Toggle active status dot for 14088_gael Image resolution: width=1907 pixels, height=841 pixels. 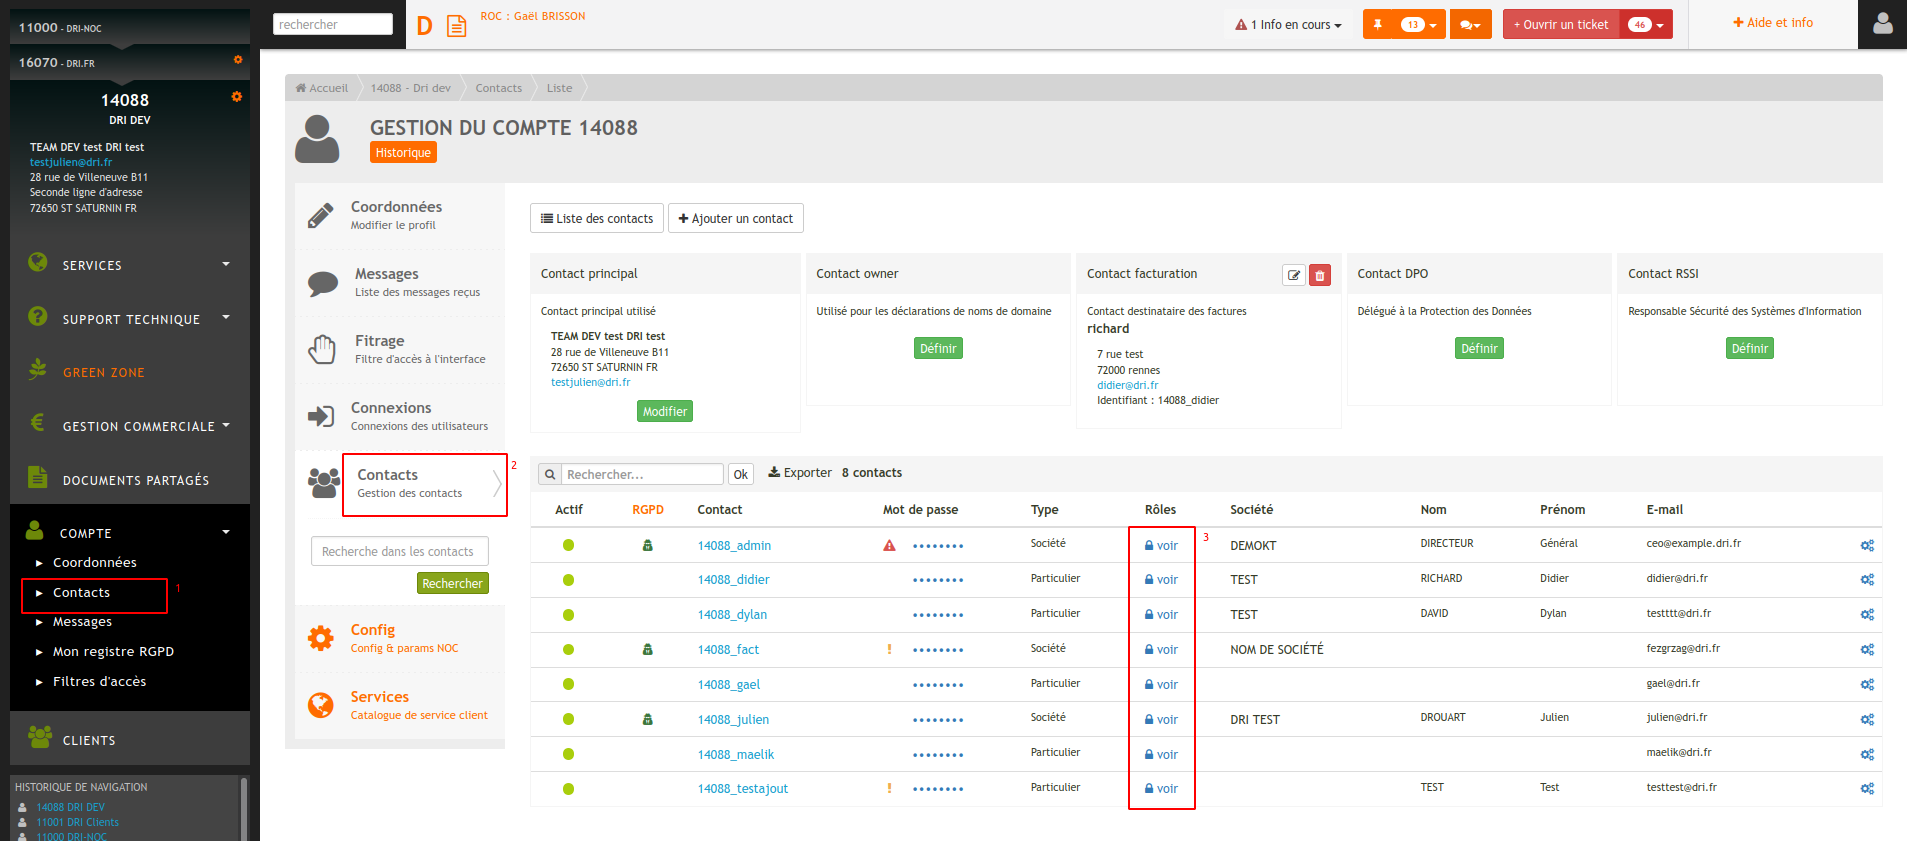[x=568, y=684]
